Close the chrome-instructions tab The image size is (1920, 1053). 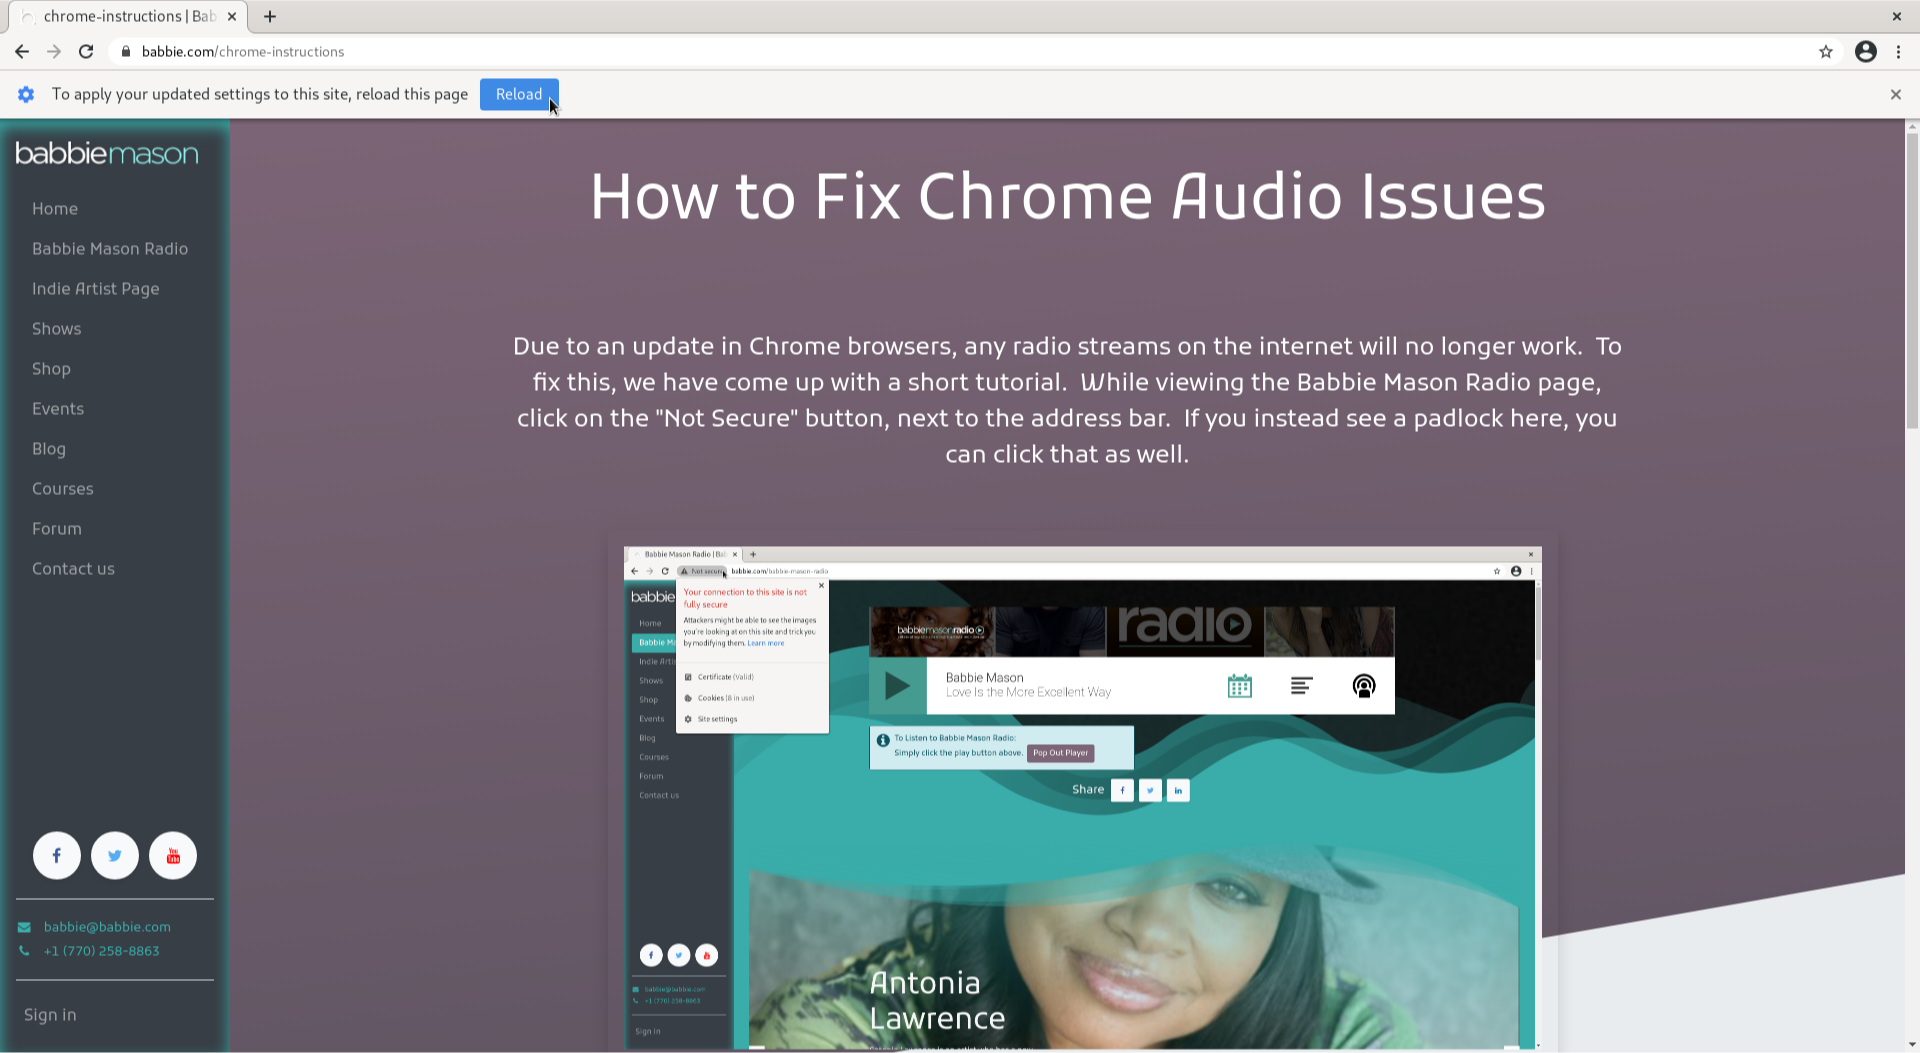(x=232, y=17)
